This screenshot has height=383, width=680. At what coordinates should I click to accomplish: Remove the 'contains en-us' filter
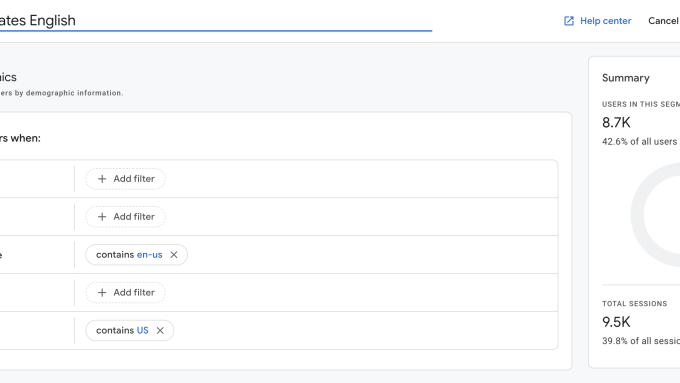[x=174, y=255]
